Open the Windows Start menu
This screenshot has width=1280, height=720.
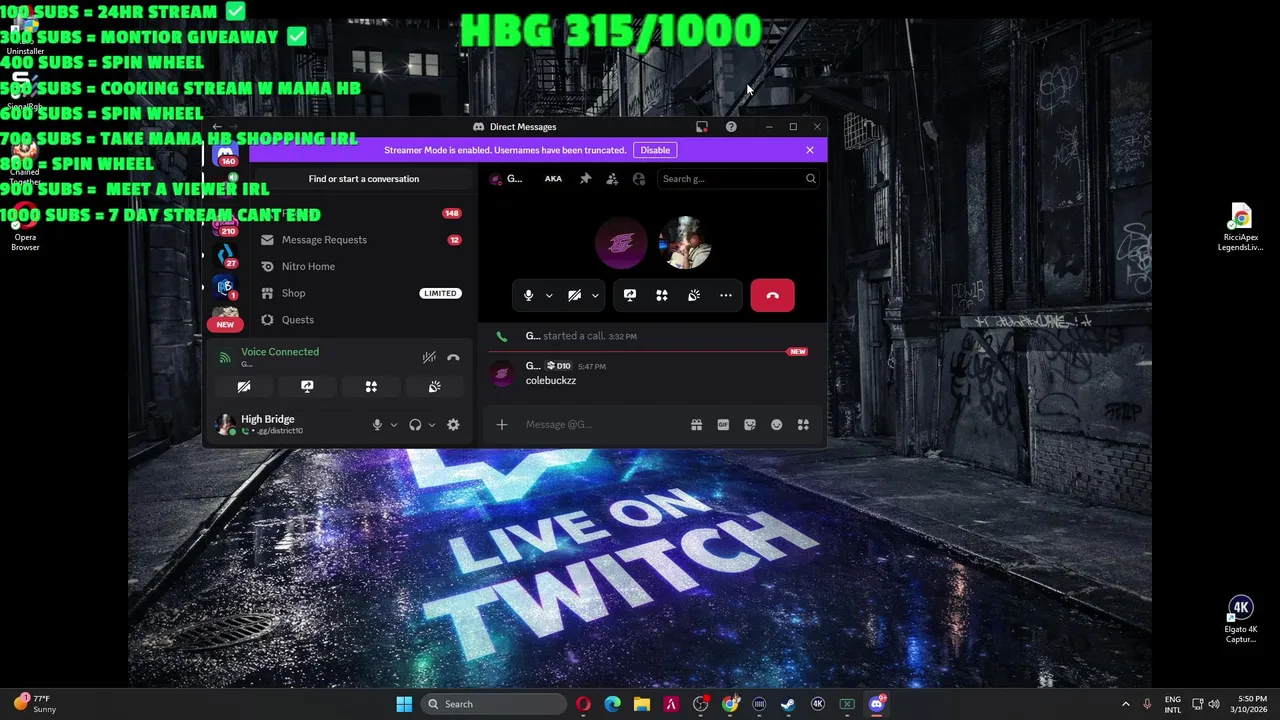pos(404,704)
